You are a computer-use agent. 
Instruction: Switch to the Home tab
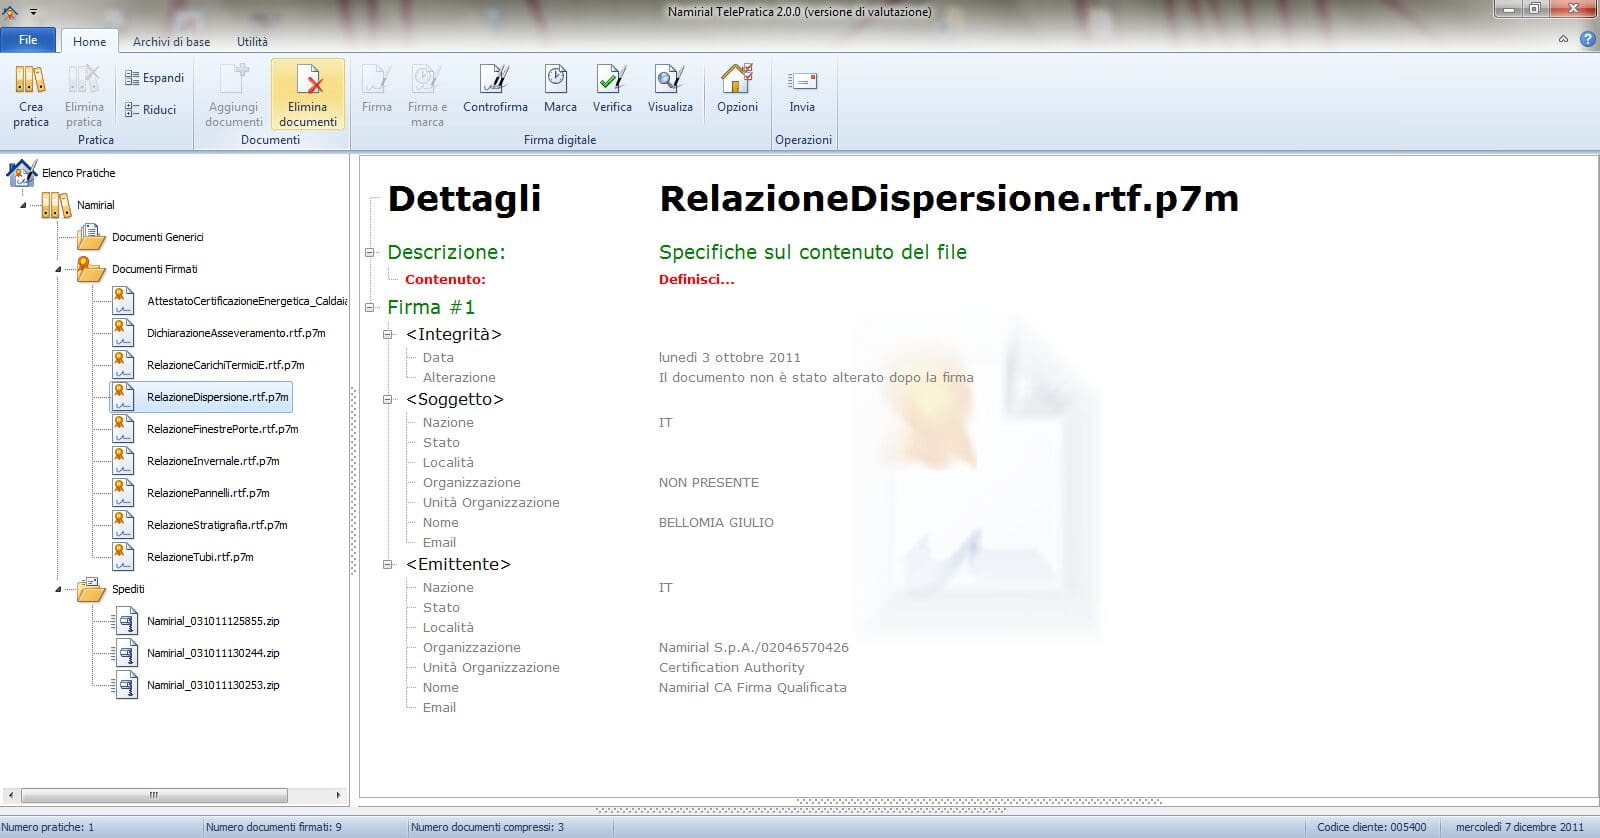tap(89, 41)
